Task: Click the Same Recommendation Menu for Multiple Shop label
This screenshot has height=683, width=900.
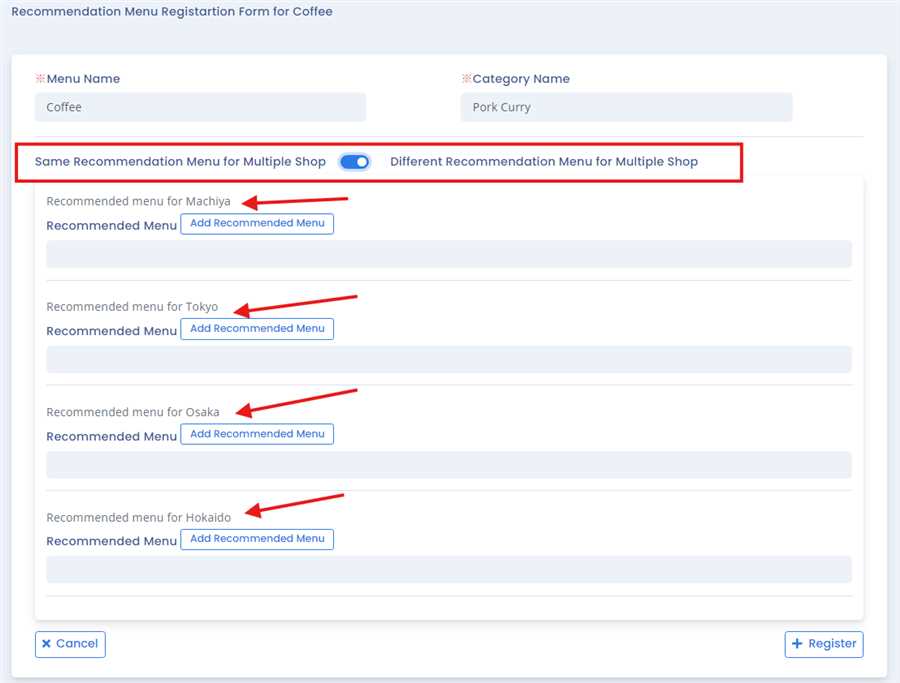Action: point(180,162)
